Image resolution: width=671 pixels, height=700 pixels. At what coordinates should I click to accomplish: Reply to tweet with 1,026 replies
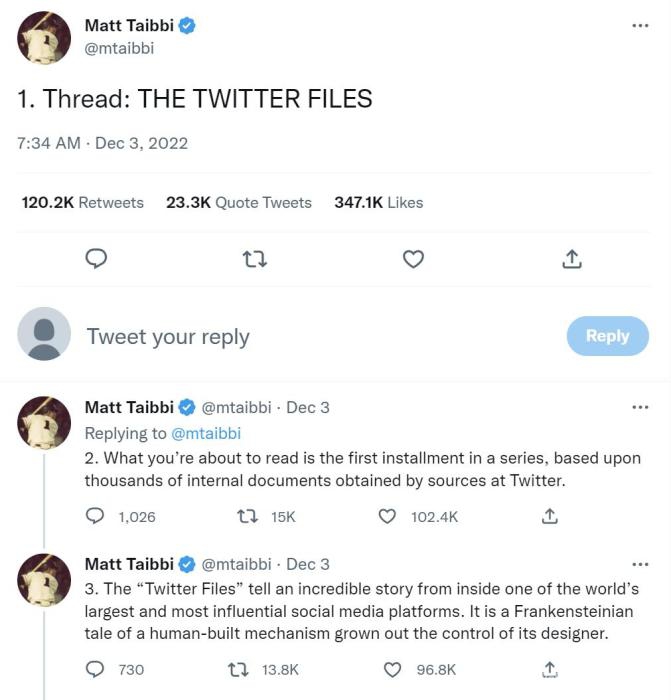96,517
